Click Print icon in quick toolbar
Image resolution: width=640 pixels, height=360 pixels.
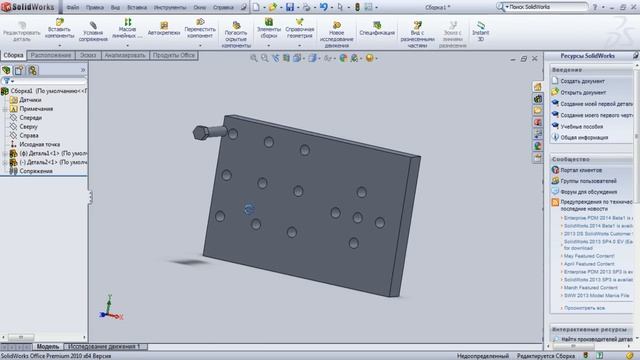[x=306, y=7]
